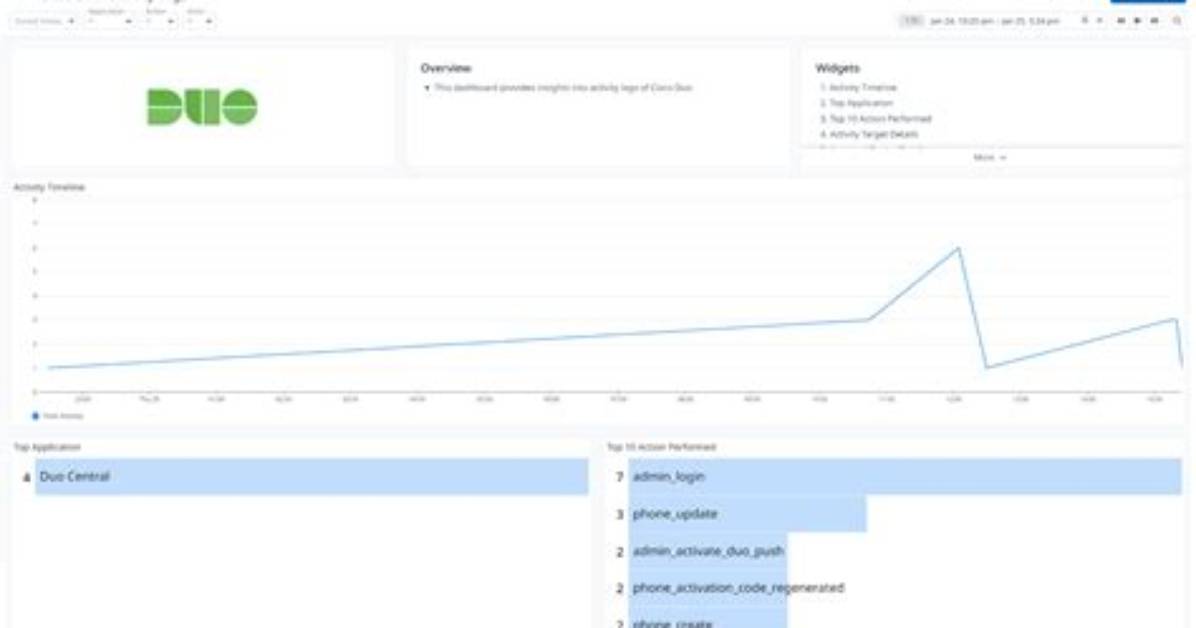The height and width of the screenshot is (628, 1196).
Task: Click the play/pause time control button
Action: 1138,21
